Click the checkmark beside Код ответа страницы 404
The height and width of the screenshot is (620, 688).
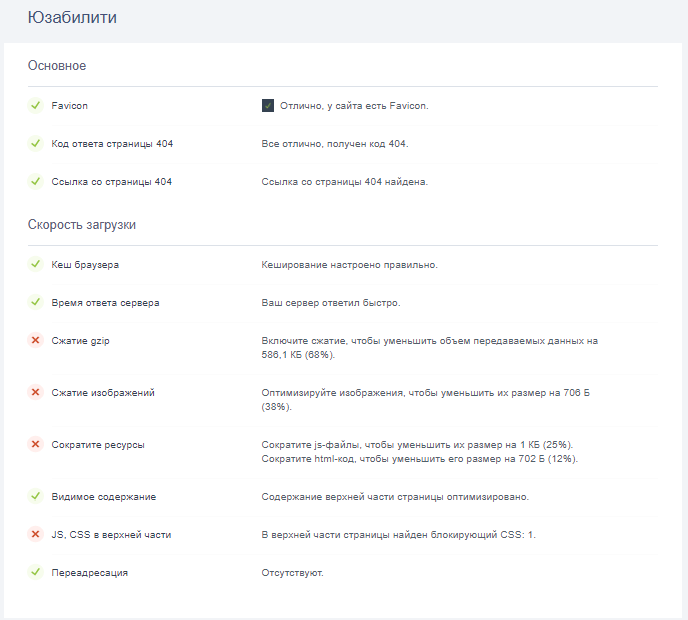click(35, 143)
